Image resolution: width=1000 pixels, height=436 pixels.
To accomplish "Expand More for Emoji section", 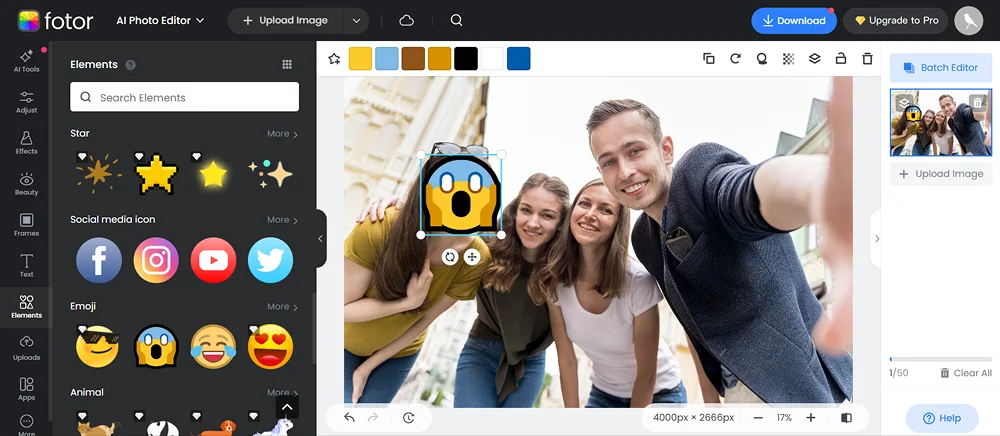I will pyautogui.click(x=282, y=307).
